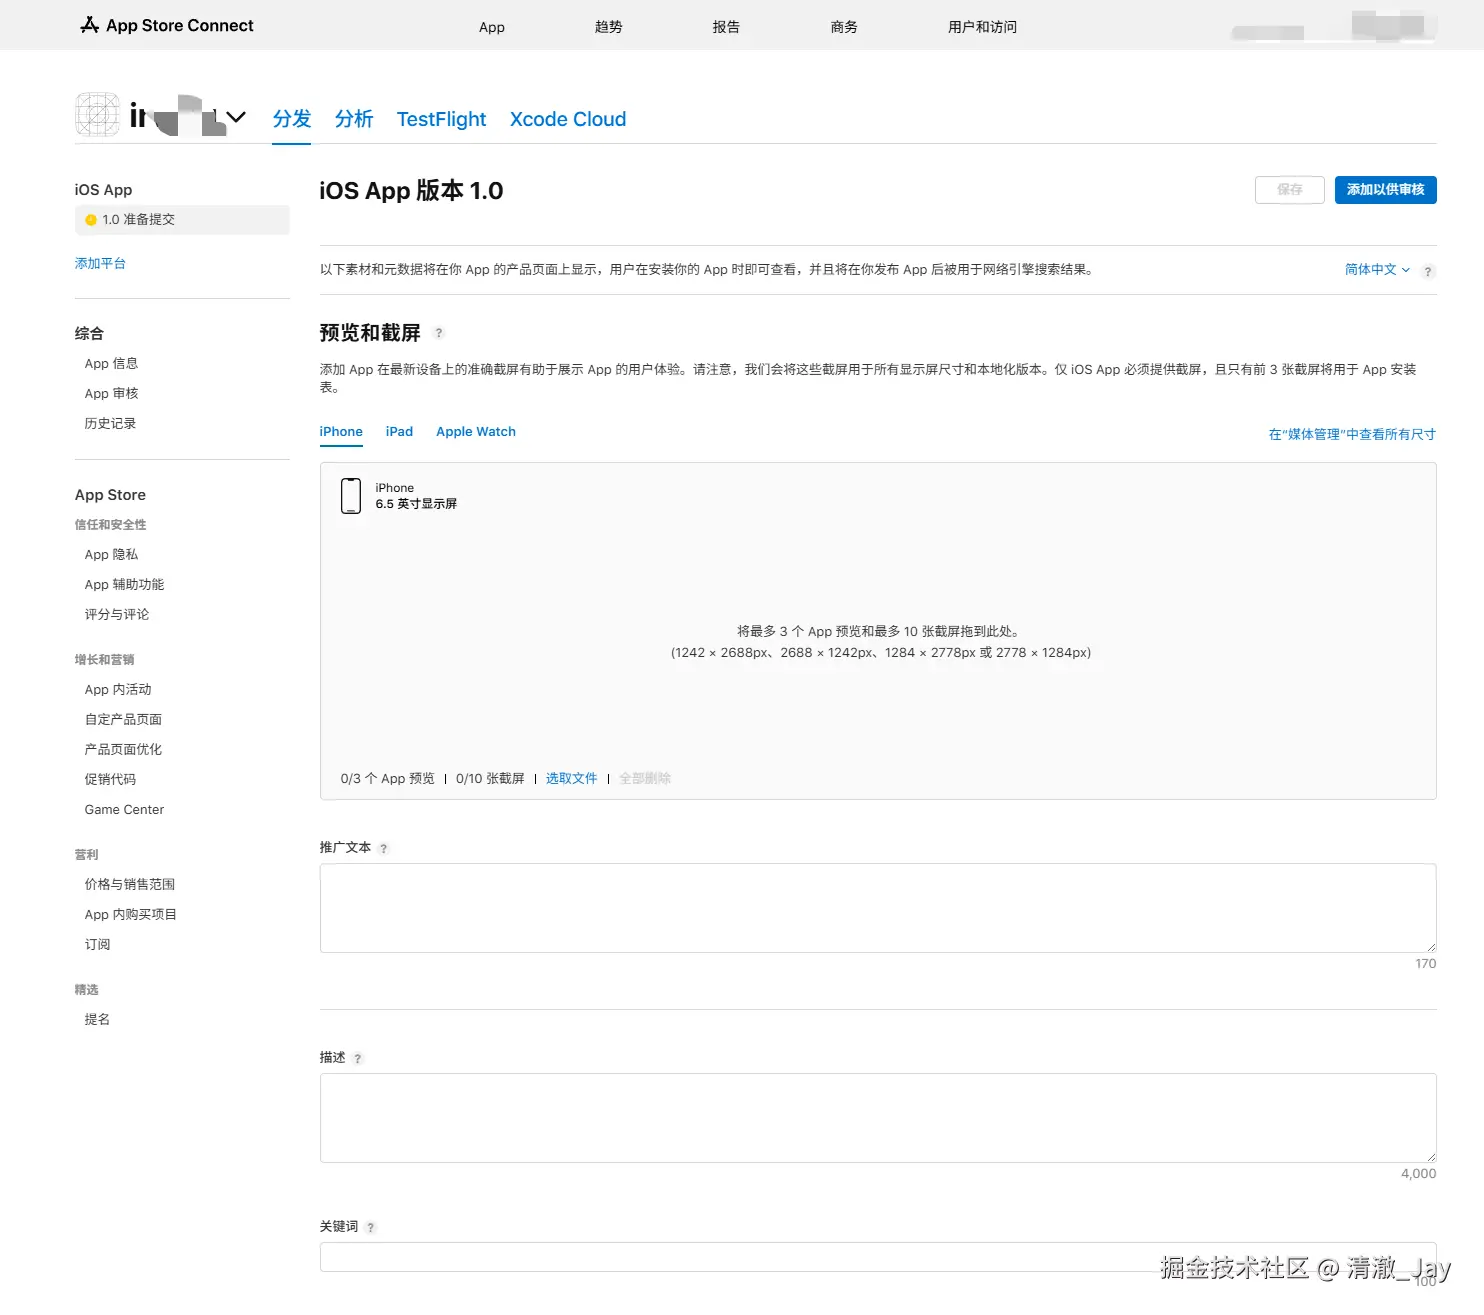Click the help icon beside 关键词
The width and height of the screenshot is (1484, 1315).
[371, 1228]
